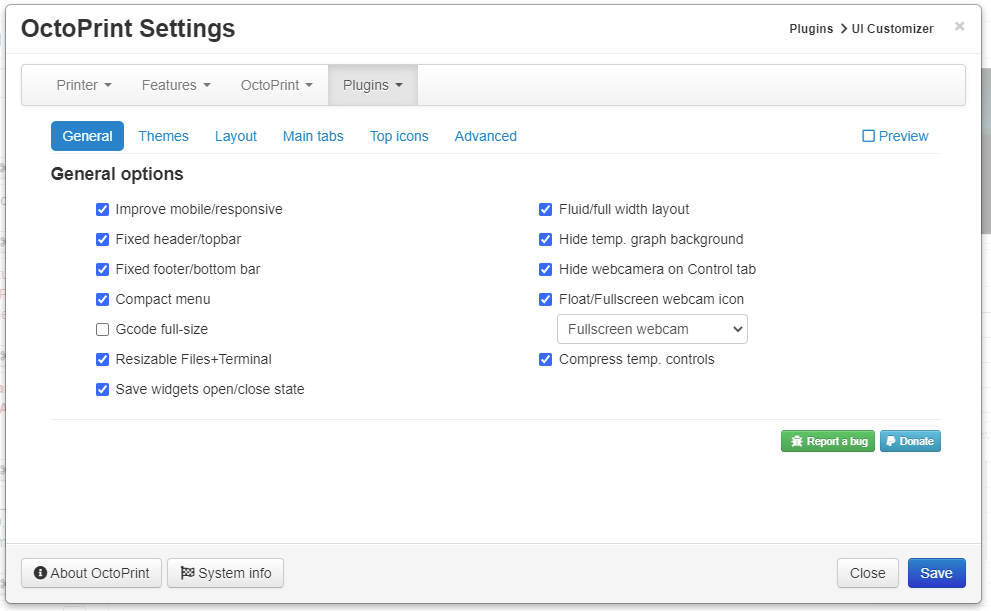Uncheck Fixed header/topbar option
The height and width of the screenshot is (611, 991).
[x=102, y=239]
